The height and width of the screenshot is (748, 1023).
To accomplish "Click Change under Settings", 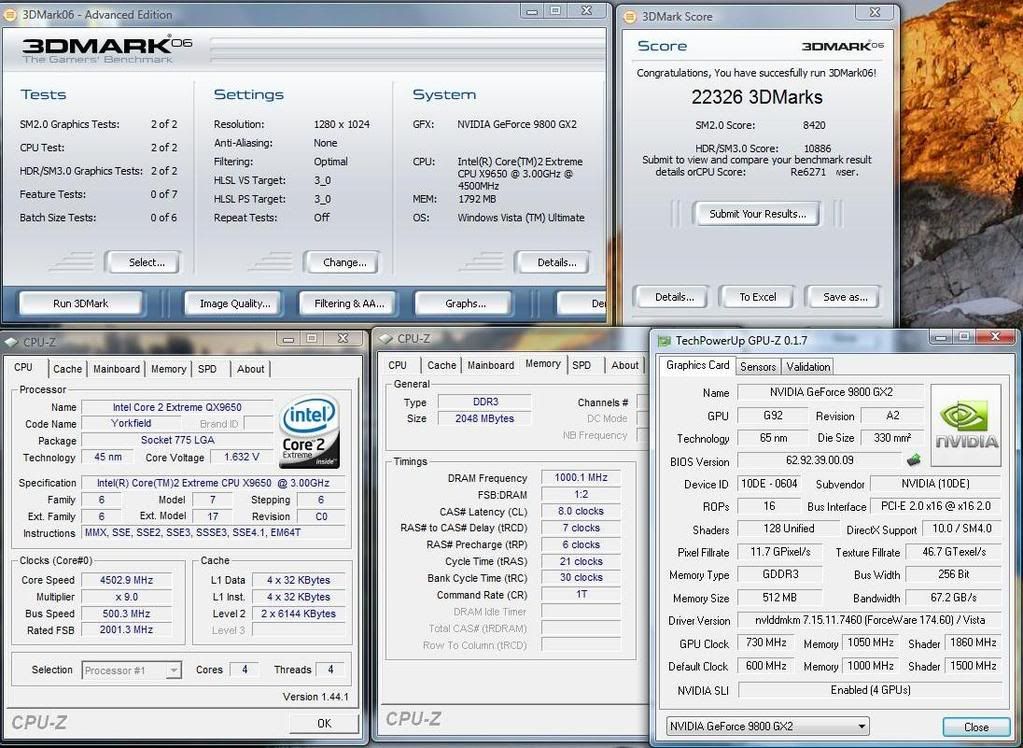I will click(x=344, y=262).
